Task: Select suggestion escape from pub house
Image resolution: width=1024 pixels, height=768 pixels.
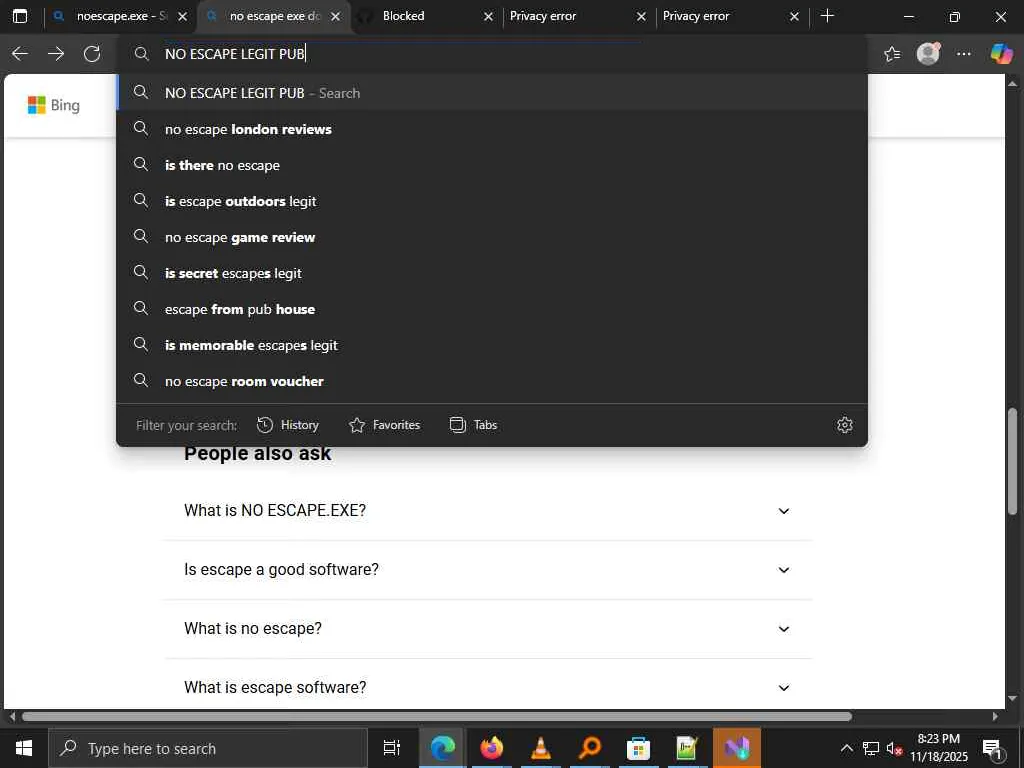Action: (x=492, y=308)
